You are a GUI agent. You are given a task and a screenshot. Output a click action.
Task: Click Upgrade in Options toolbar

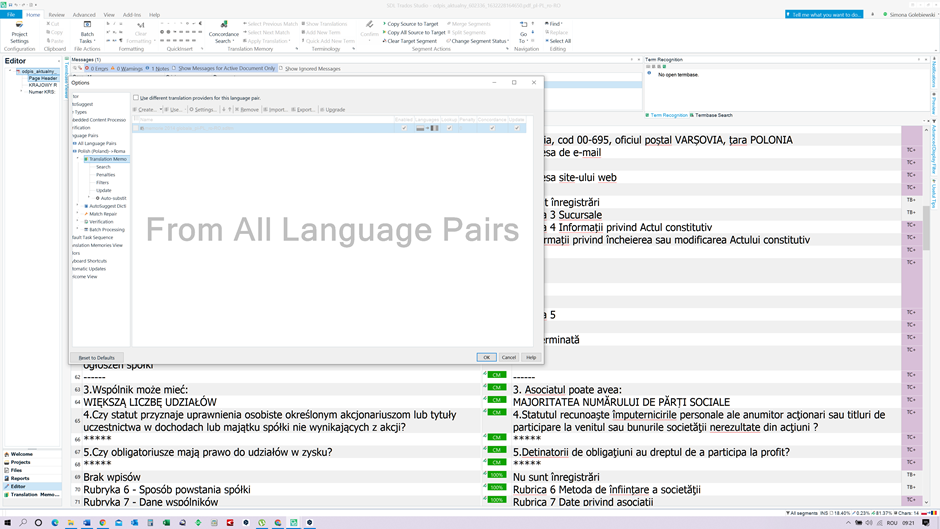pyautogui.click(x=333, y=110)
